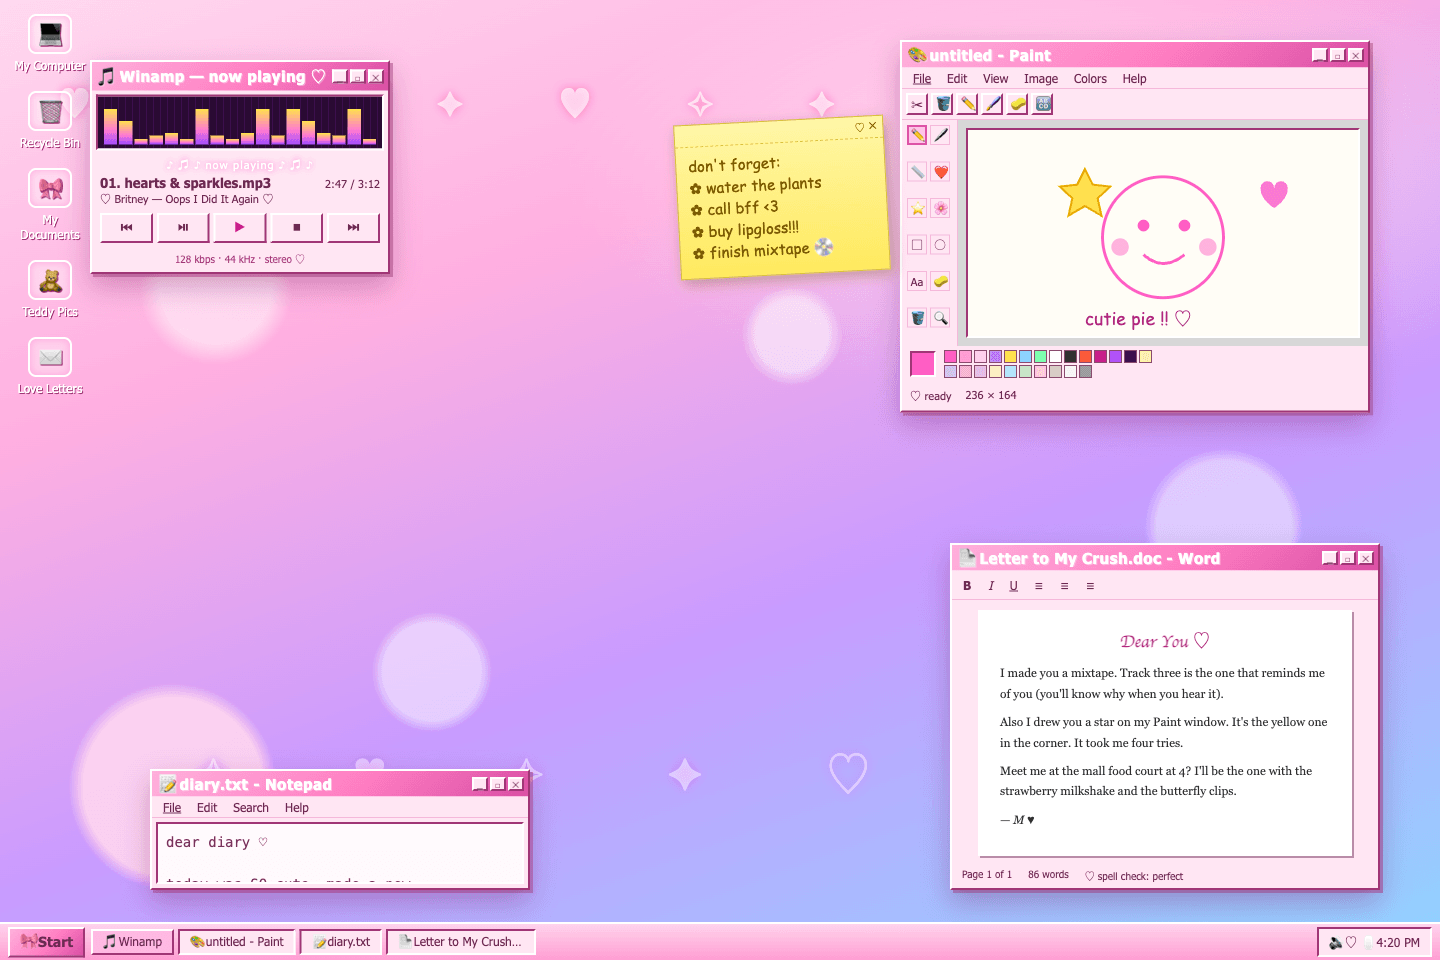Viewport: 1440px width, 960px height.
Task: Click the ABCD text icon in Paint's toolbar
Action: point(1043,104)
